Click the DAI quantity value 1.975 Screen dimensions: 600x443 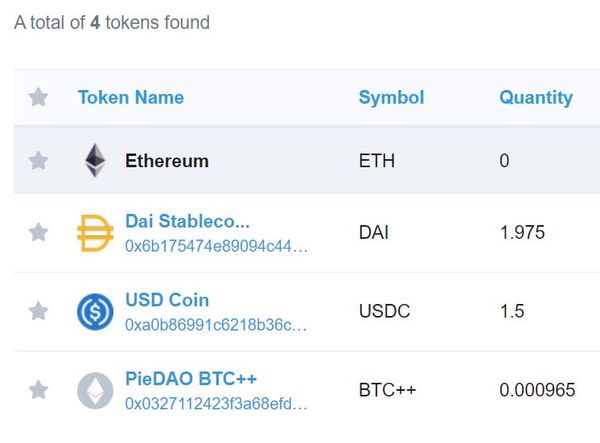[522, 233]
